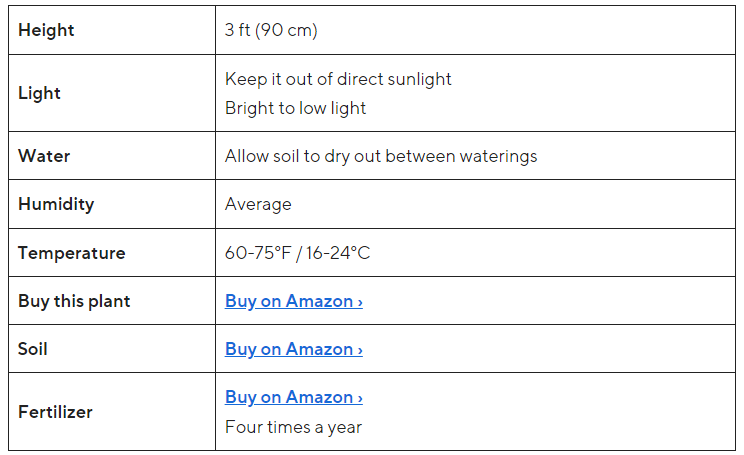Click the arrow chevron in the Soil row link

(x=360, y=350)
